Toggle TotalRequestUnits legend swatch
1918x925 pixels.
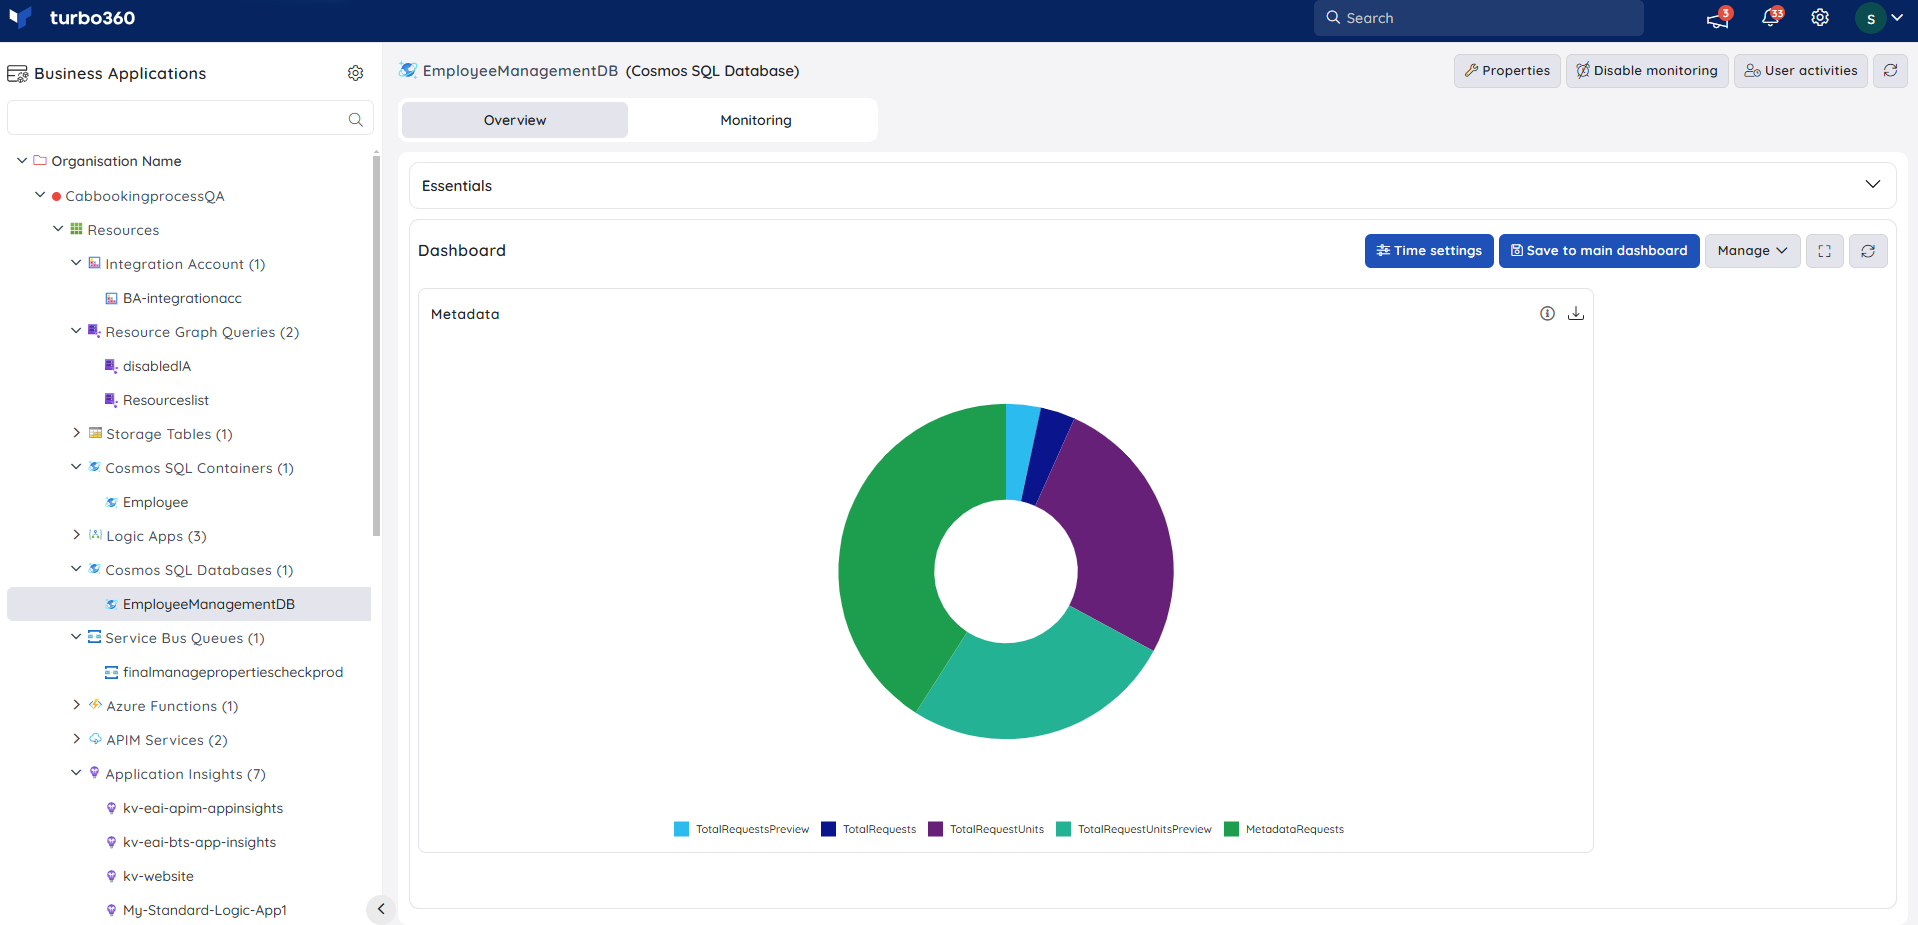pyautogui.click(x=935, y=829)
